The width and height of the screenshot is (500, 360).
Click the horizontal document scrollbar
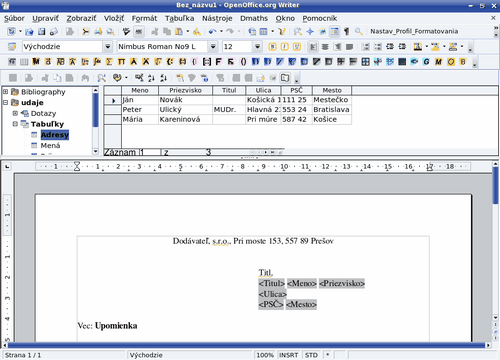pos(247,345)
